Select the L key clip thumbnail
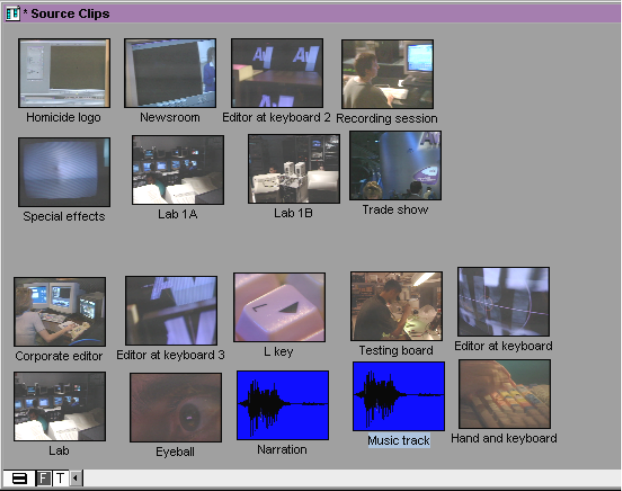Screen dimensions: 622x491 coord(280,307)
